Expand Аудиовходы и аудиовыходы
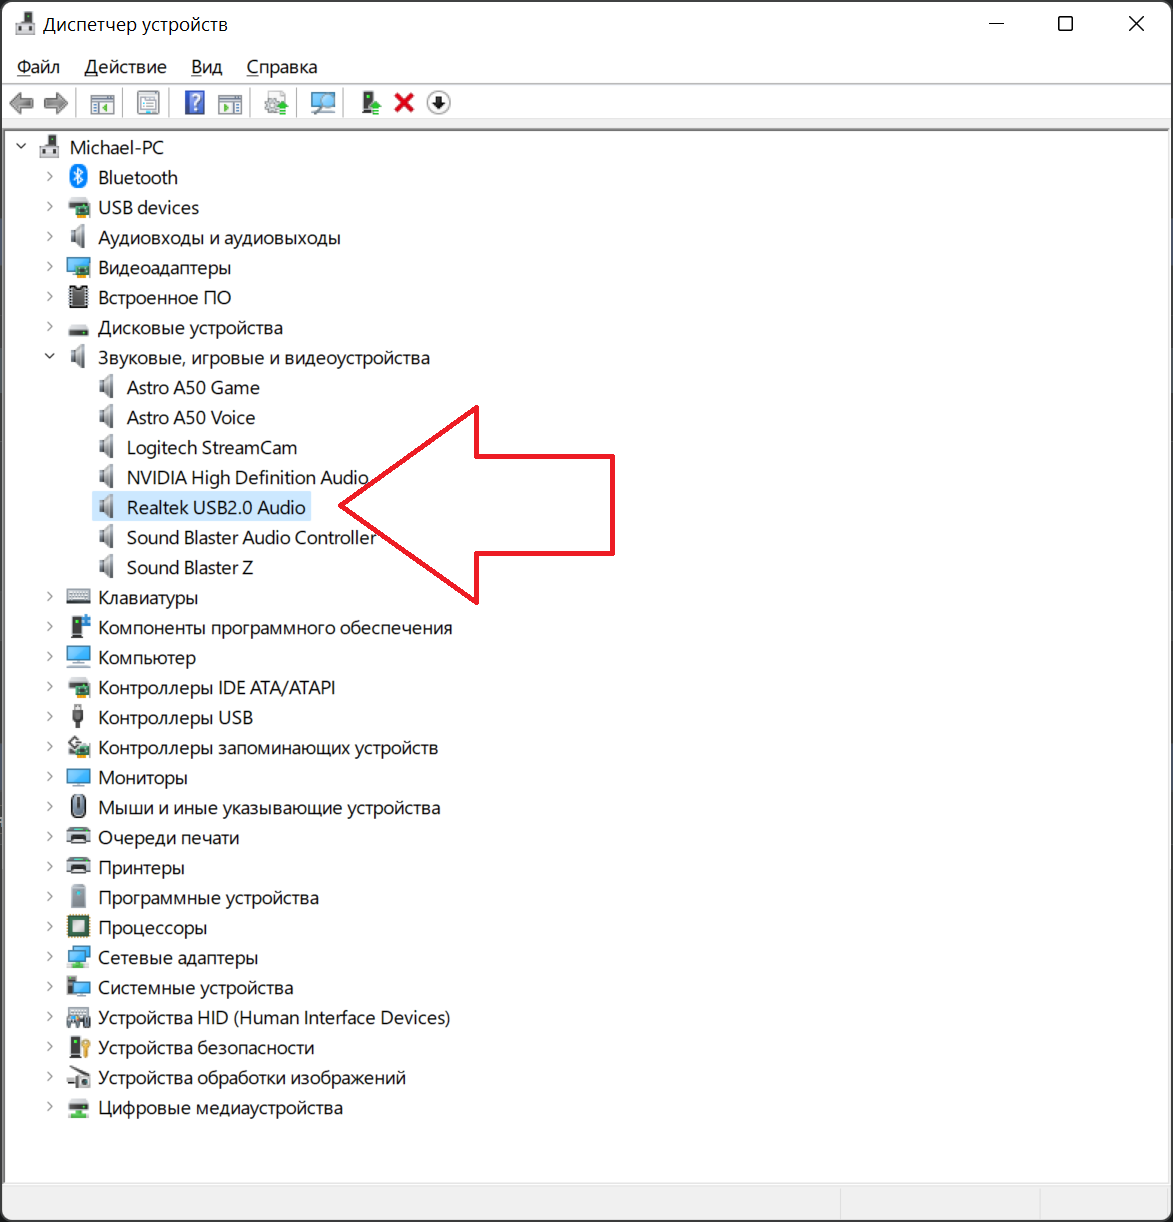Screen dimensions: 1173x1222 (50, 237)
